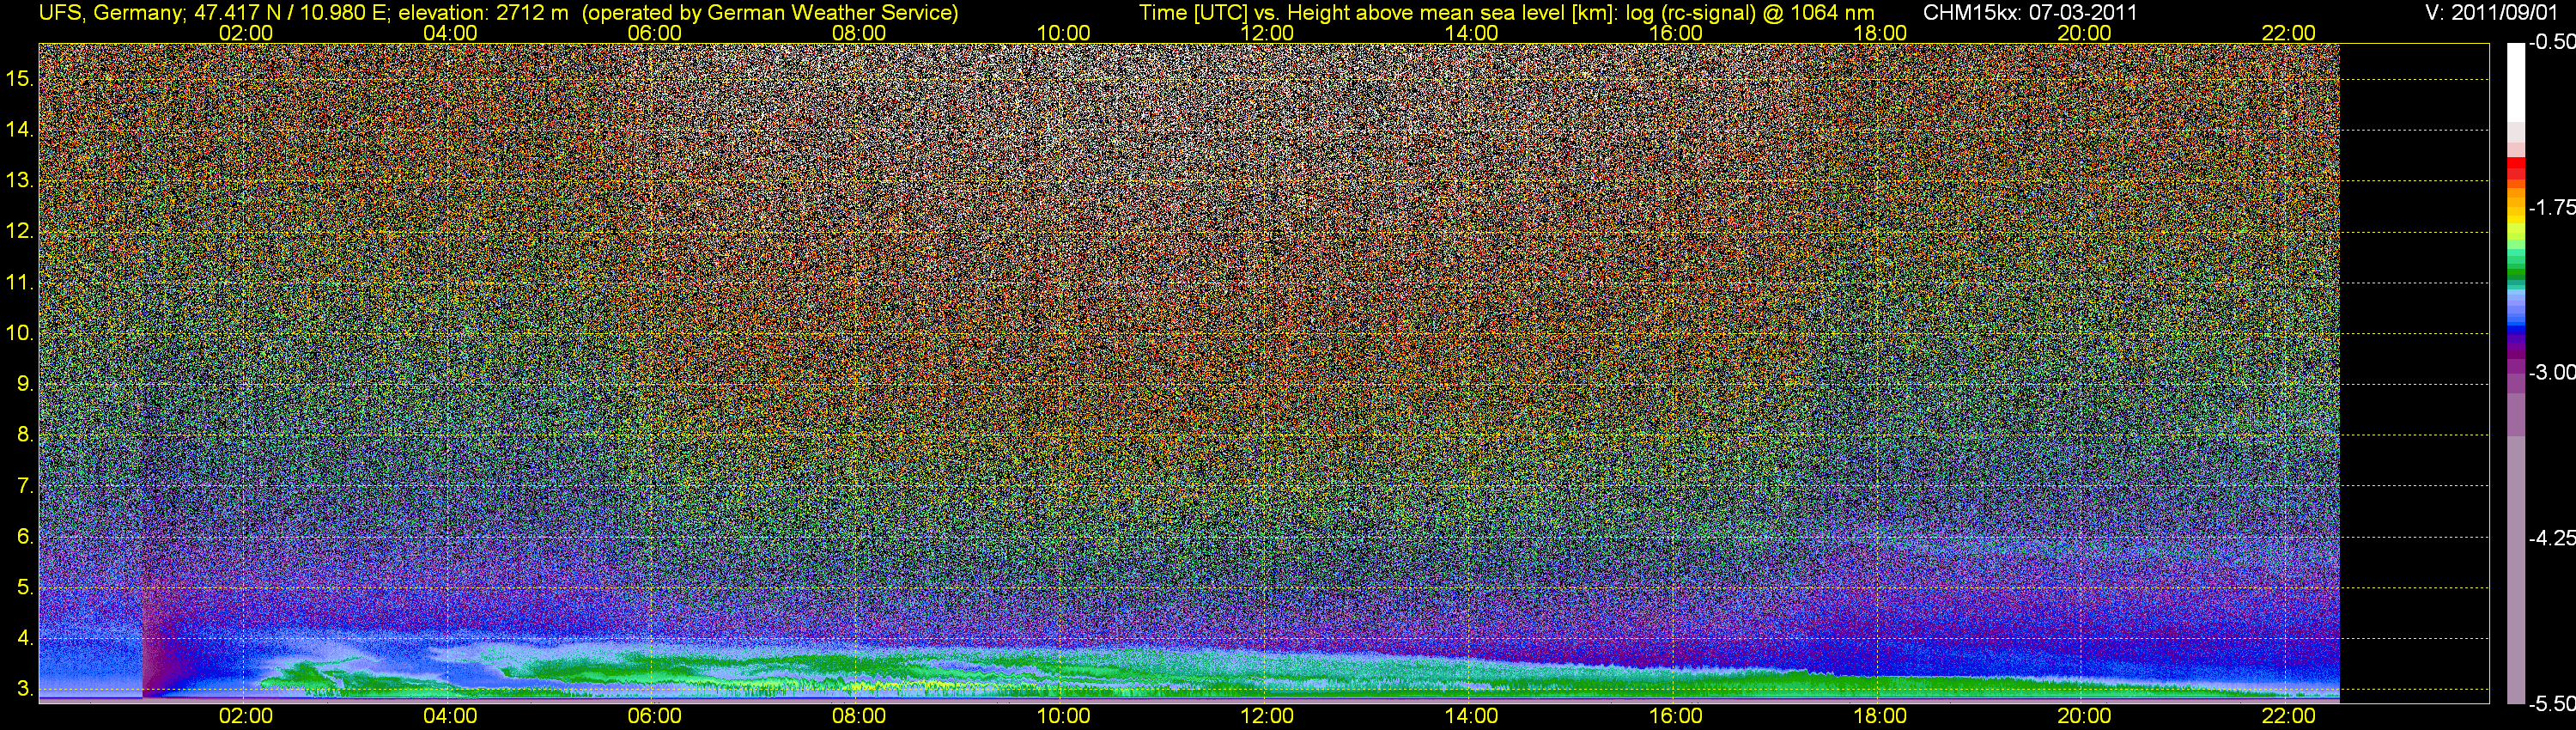Click the 08:00 label on the upper time axis

(859, 33)
